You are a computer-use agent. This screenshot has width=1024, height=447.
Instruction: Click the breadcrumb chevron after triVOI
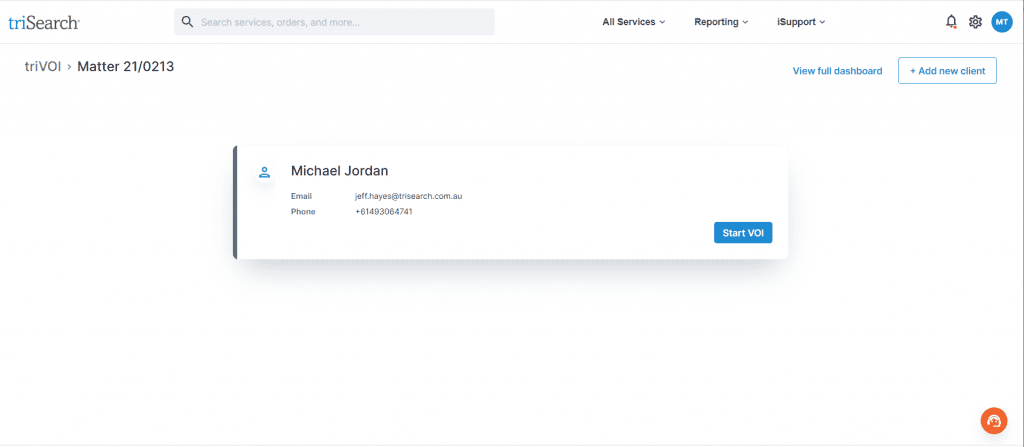[x=69, y=68]
